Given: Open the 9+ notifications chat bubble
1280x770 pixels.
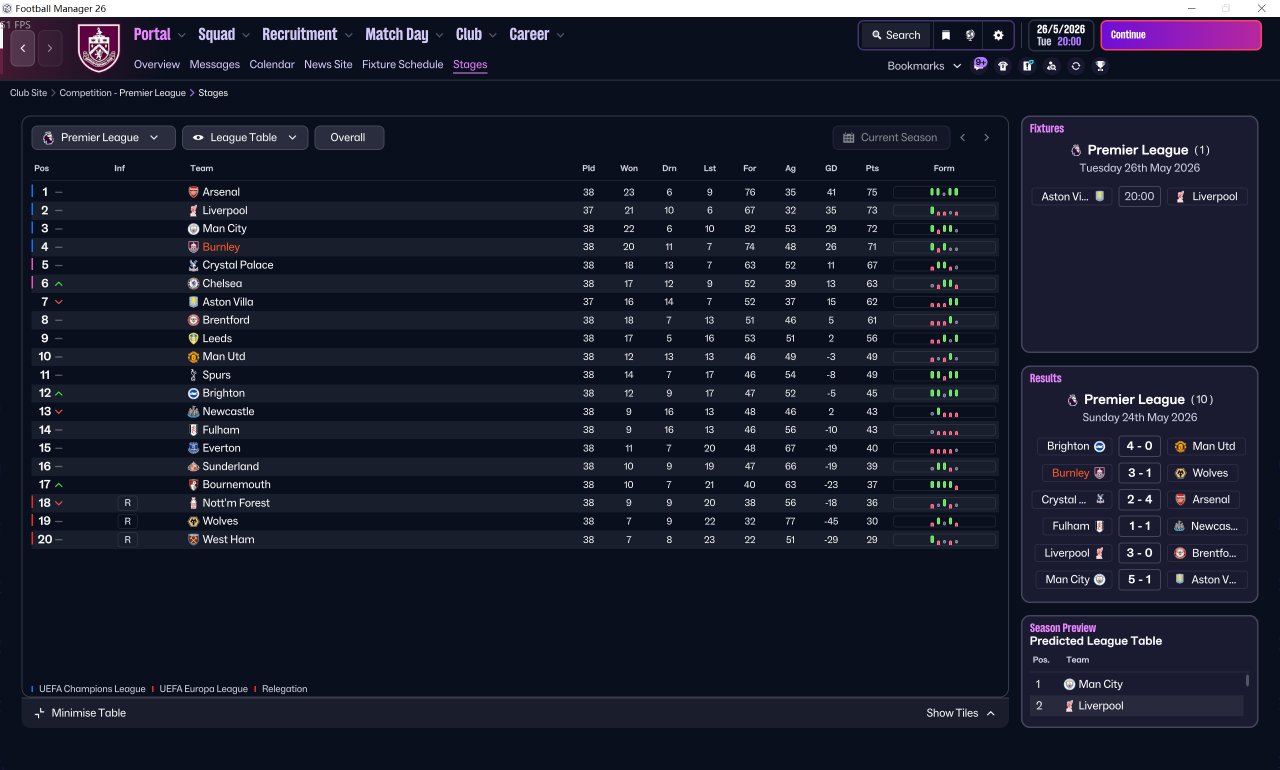Looking at the screenshot, I should 980,65.
